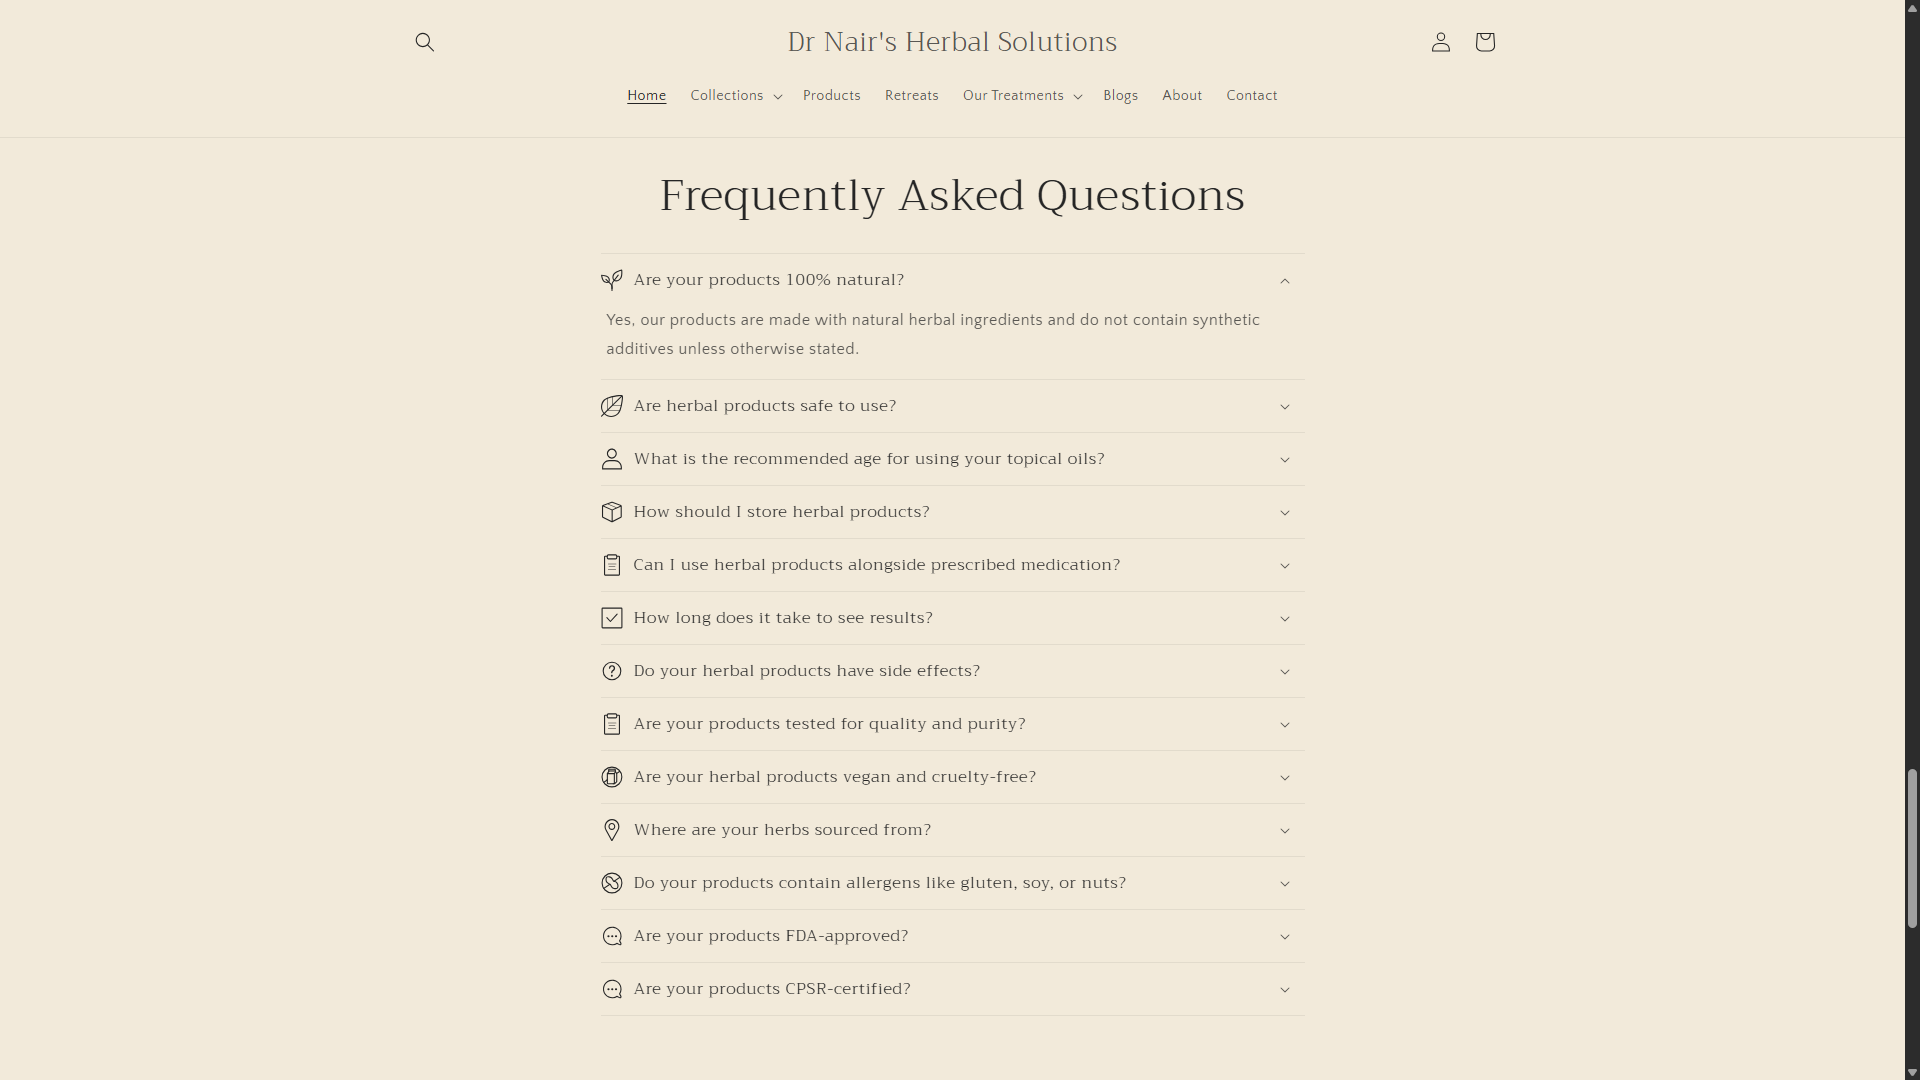Click the location pin icon beside herbs sourcing question
The image size is (1920, 1080).
[x=612, y=830]
